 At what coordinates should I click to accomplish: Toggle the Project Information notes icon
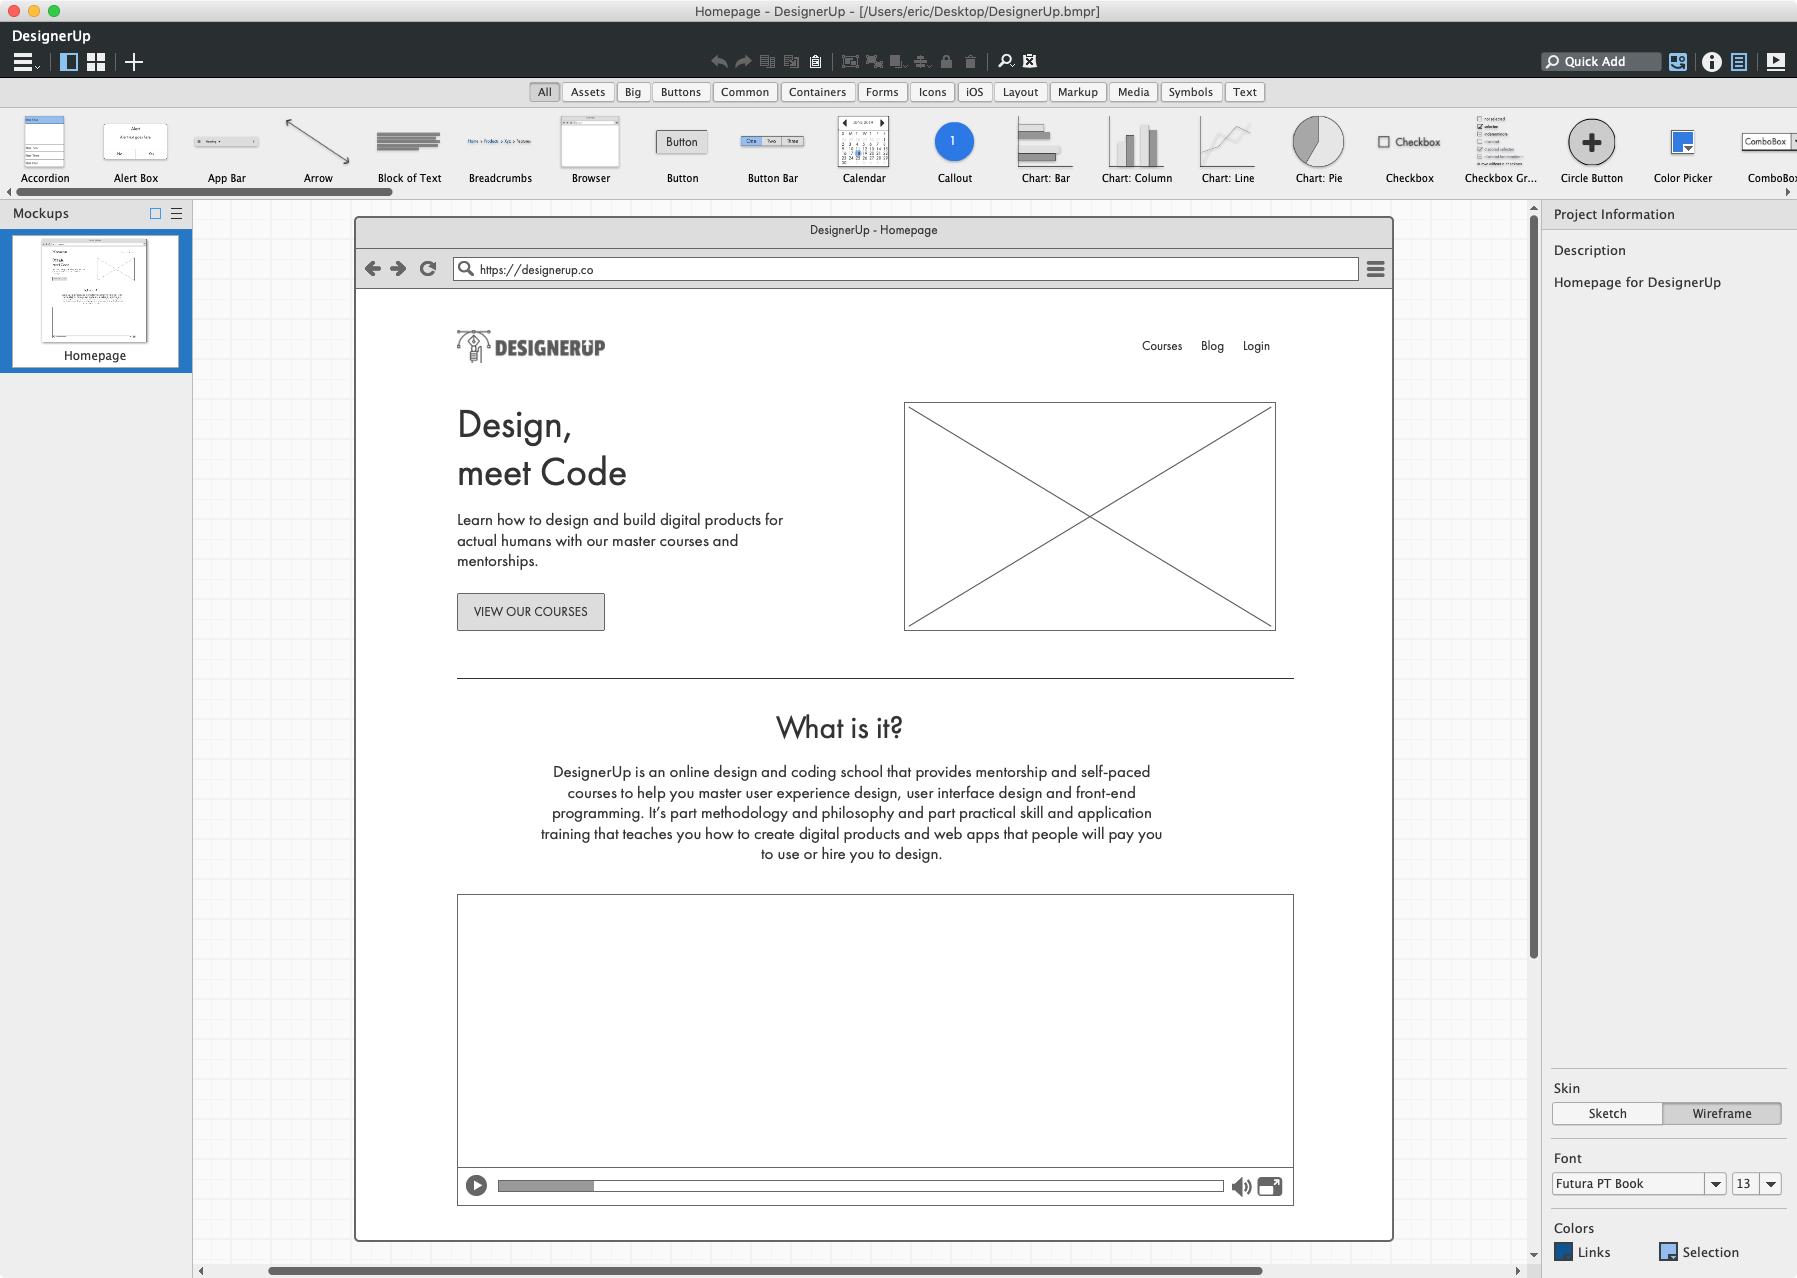coord(1739,62)
